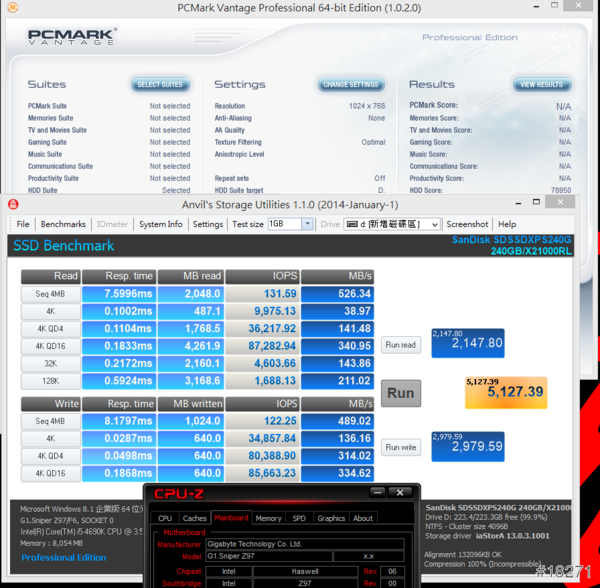Open the Test size dropdown arrow
This screenshot has width=600, height=588.
click(x=307, y=224)
